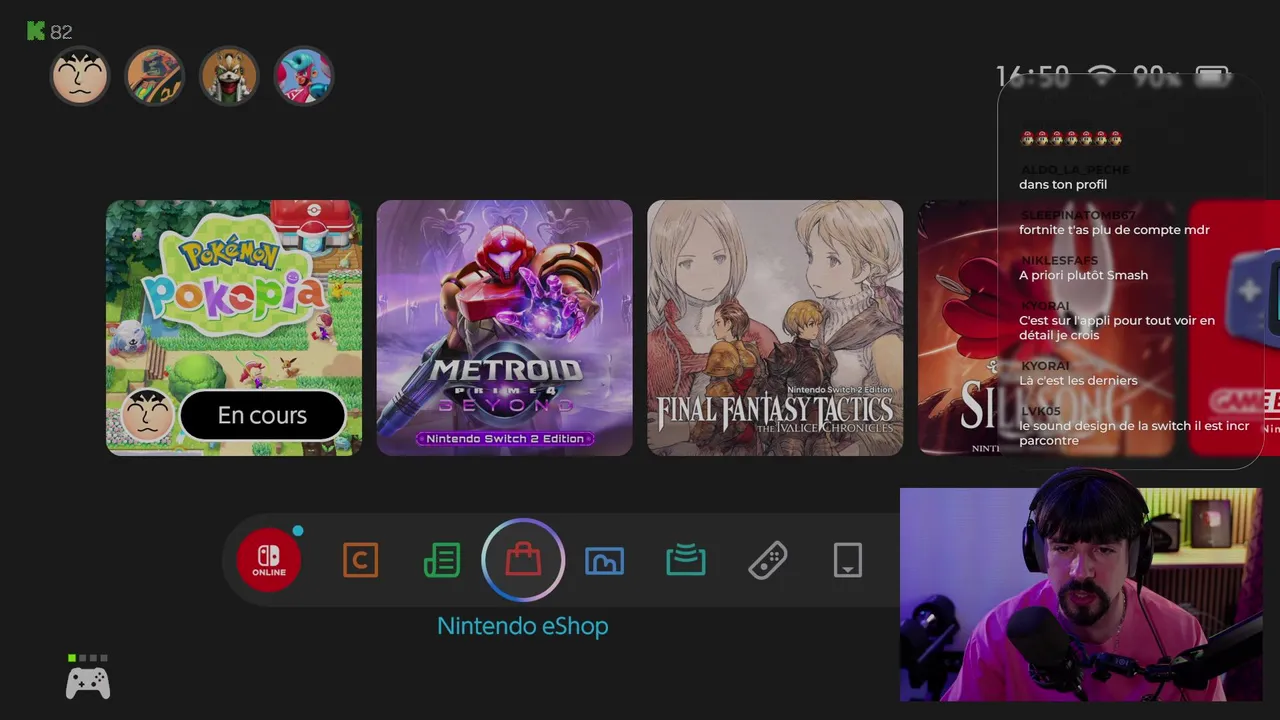Image resolution: width=1280 pixels, height=720 pixels.
Task: Click the Wi-Fi signal status icon
Action: tap(1102, 76)
